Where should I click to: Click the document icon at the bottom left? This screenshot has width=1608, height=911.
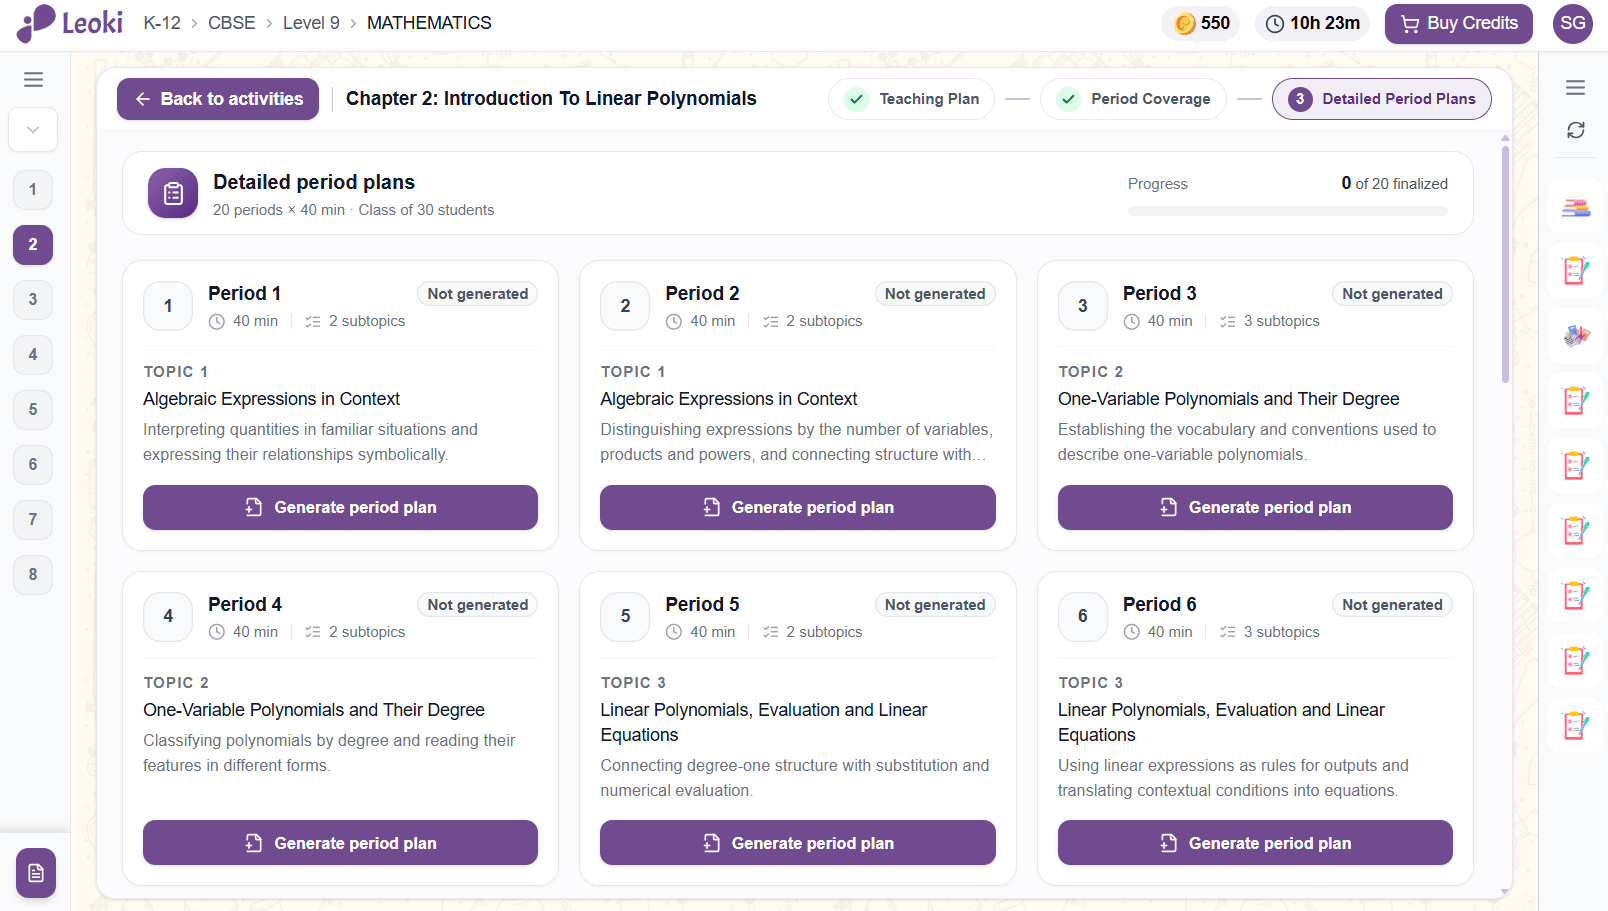[36, 873]
